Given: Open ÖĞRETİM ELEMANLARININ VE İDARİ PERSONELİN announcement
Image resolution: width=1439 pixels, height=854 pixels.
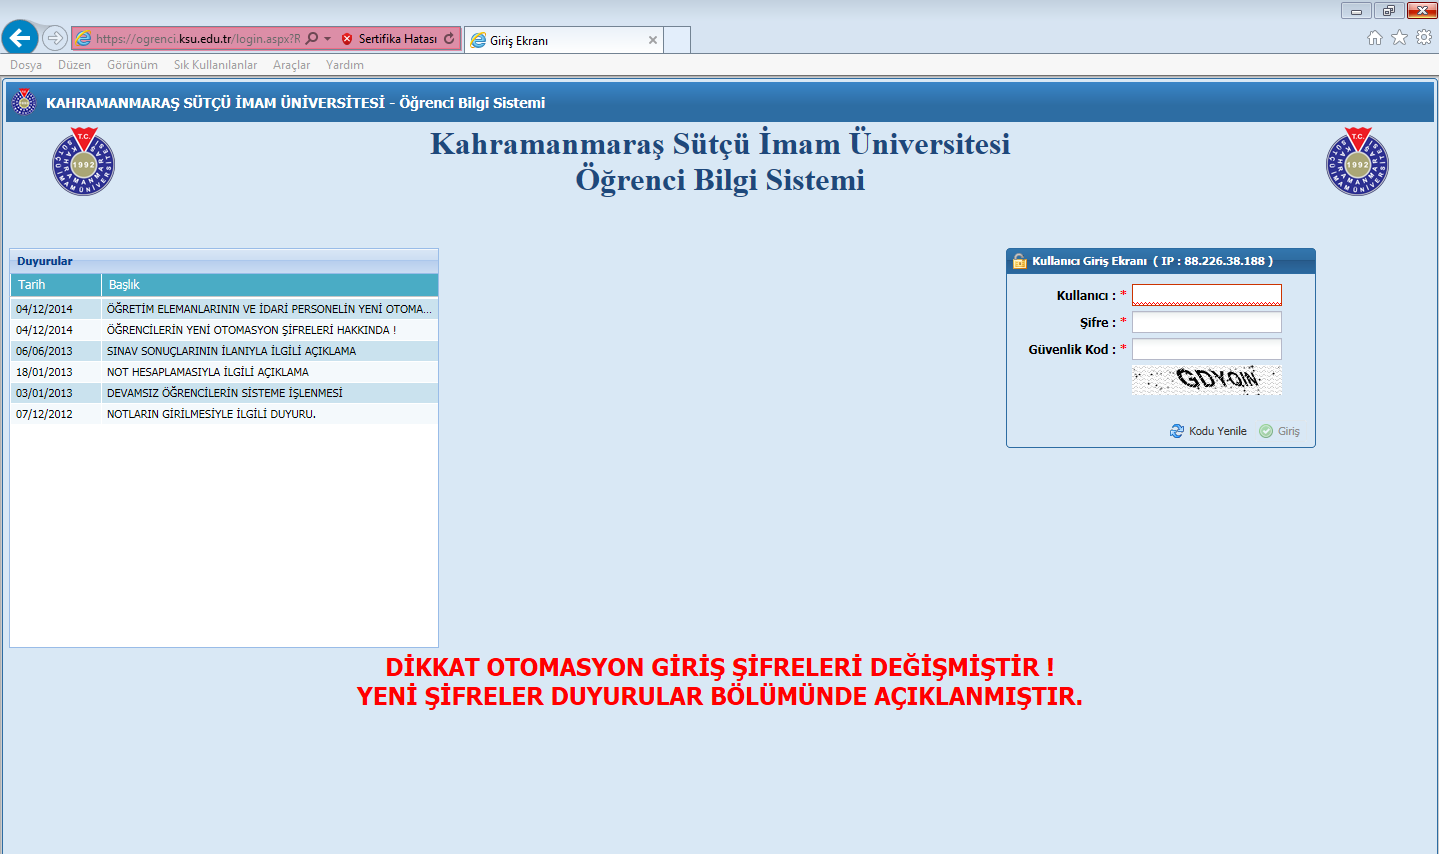Looking at the screenshot, I should (x=224, y=309).
